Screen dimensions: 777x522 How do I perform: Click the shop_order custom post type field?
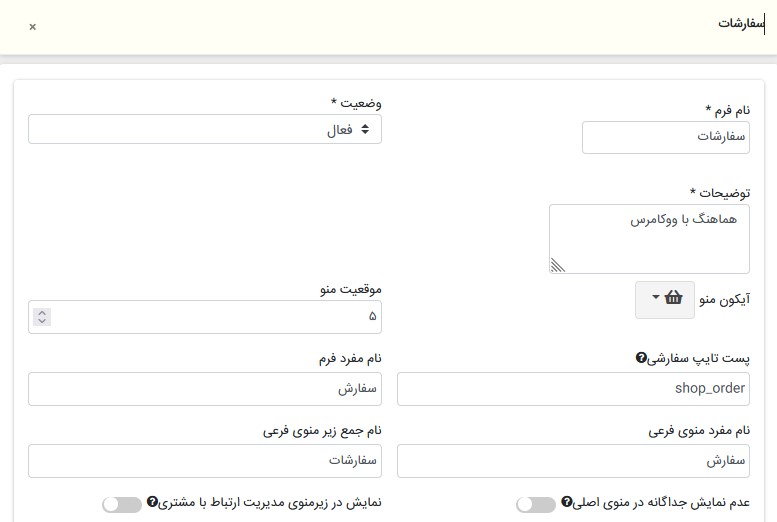point(573,389)
